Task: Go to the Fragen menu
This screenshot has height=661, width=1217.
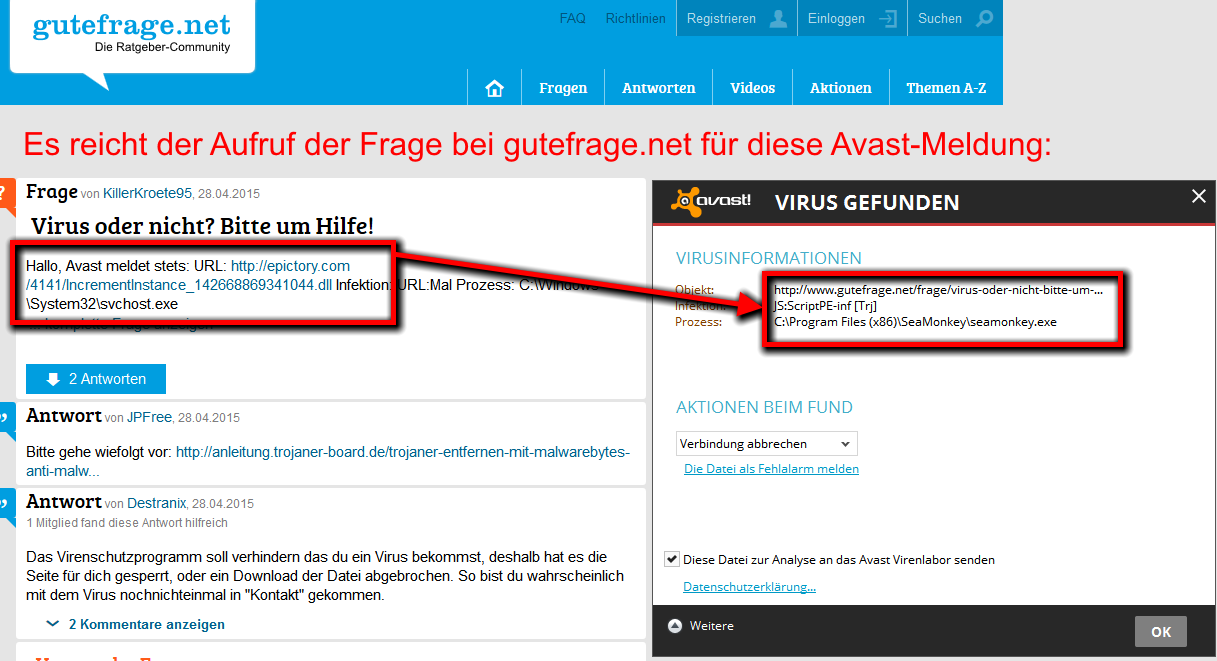Action: pyautogui.click(x=563, y=88)
